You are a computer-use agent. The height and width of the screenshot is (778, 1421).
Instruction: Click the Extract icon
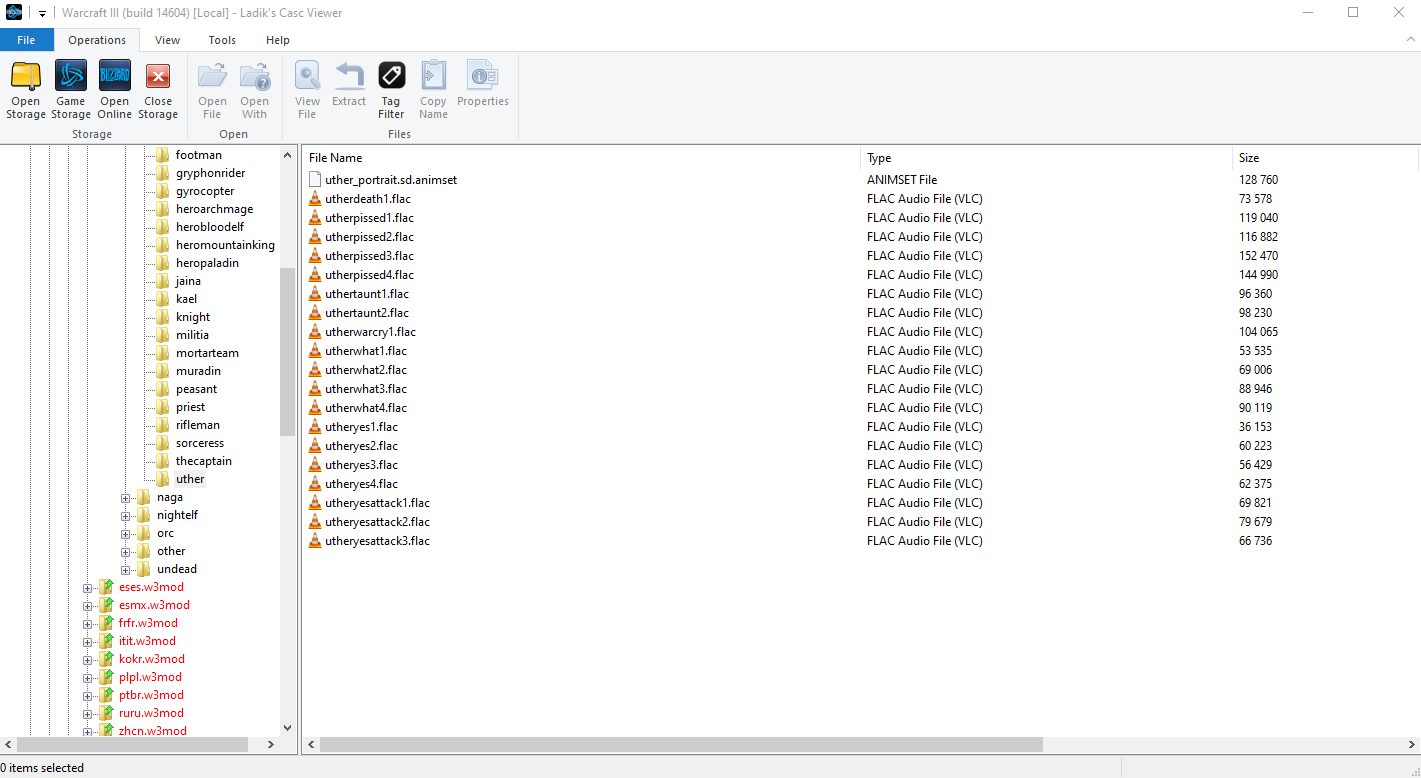[x=349, y=76]
